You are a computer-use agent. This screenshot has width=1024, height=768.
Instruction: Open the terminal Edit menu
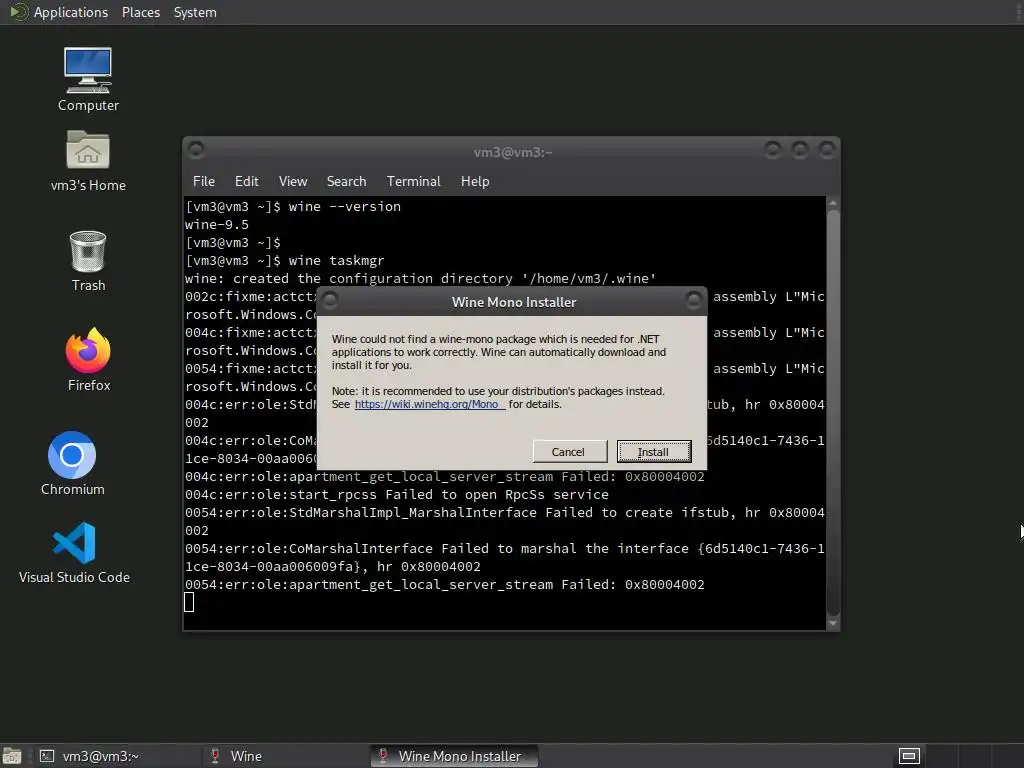pyautogui.click(x=246, y=181)
